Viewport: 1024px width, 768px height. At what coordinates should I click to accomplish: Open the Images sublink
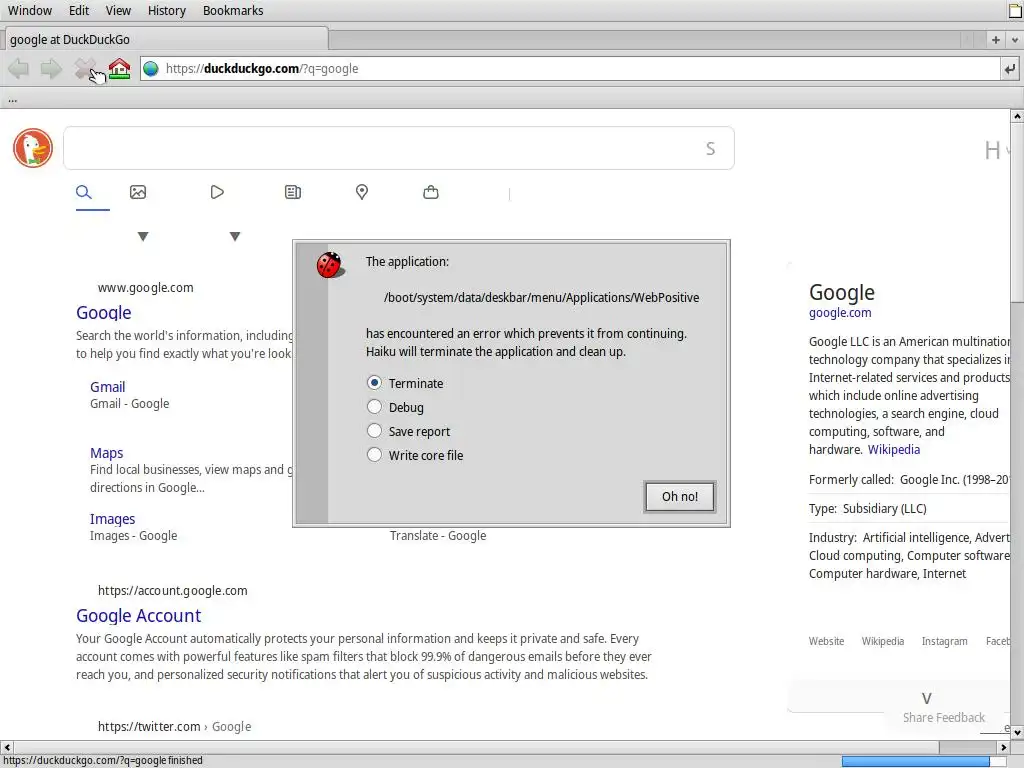pyautogui.click(x=112, y=519)
